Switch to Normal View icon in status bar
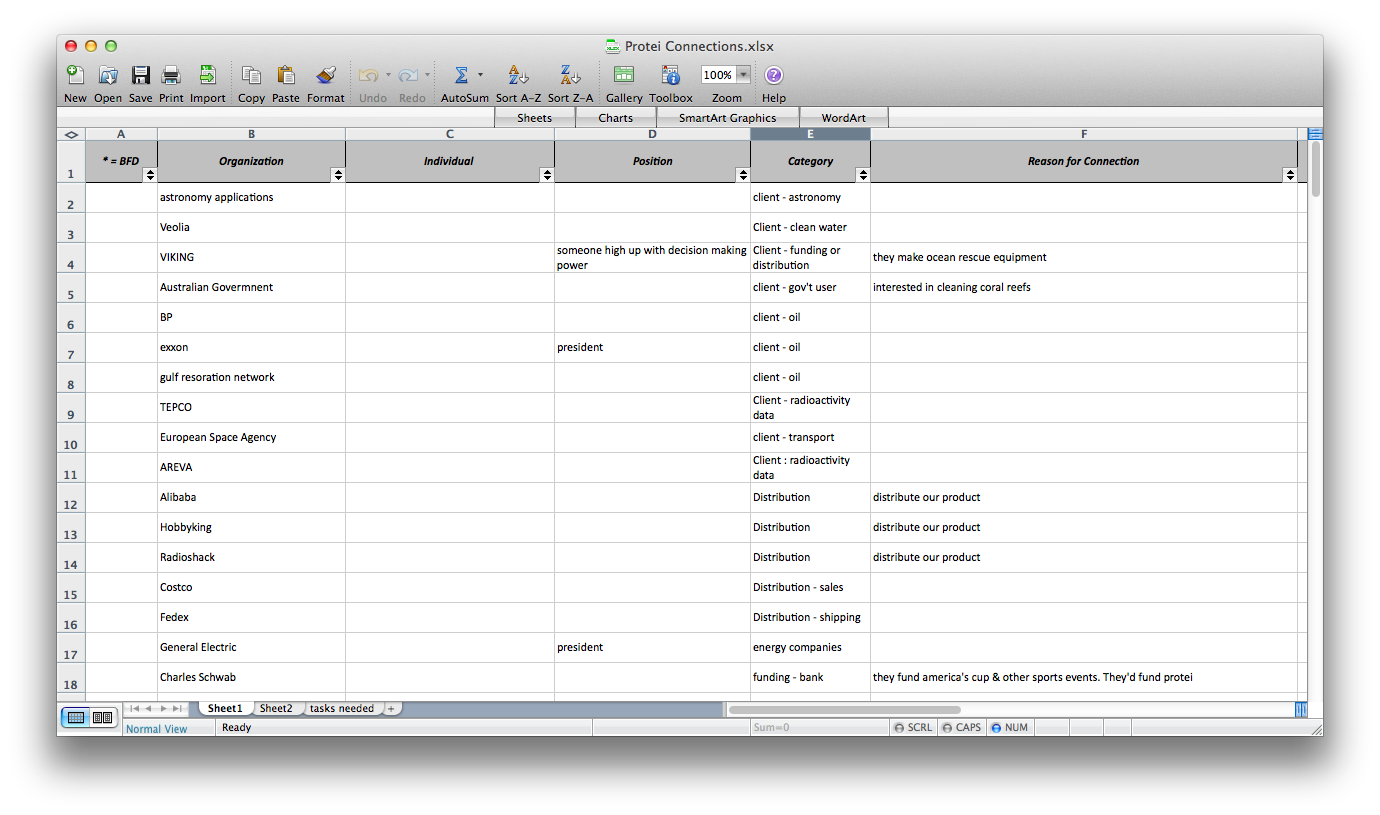Viewport: 1380px width, 815px height. coord(77,717)
